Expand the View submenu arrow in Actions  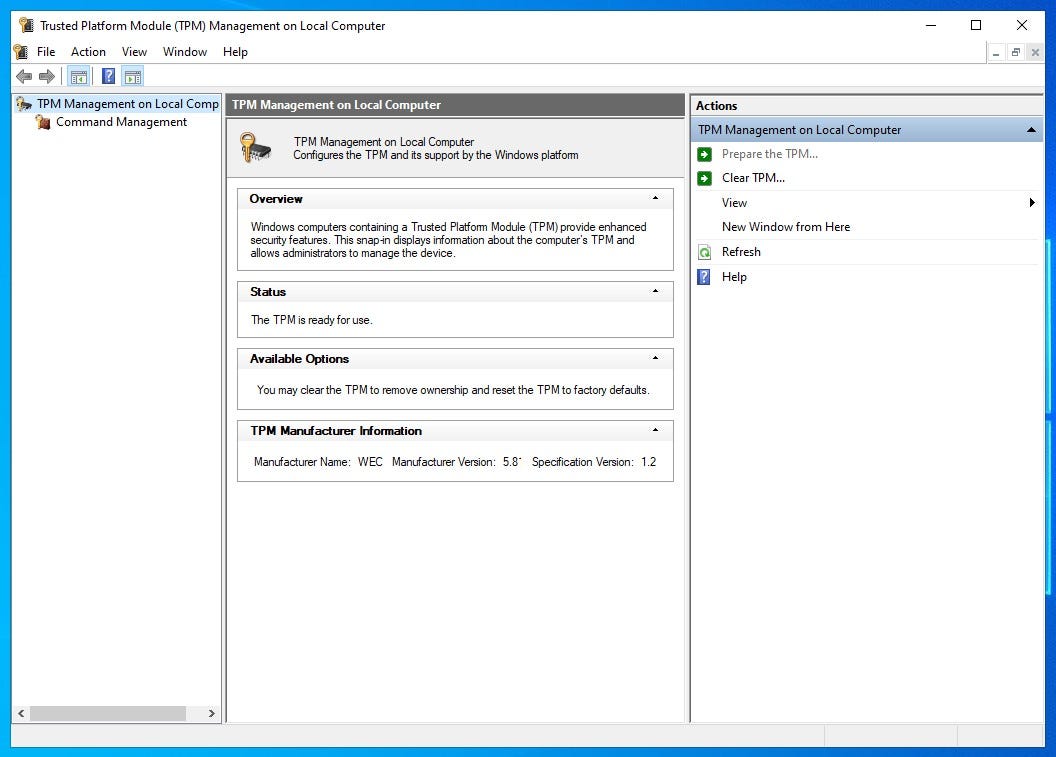point(1032,203)
